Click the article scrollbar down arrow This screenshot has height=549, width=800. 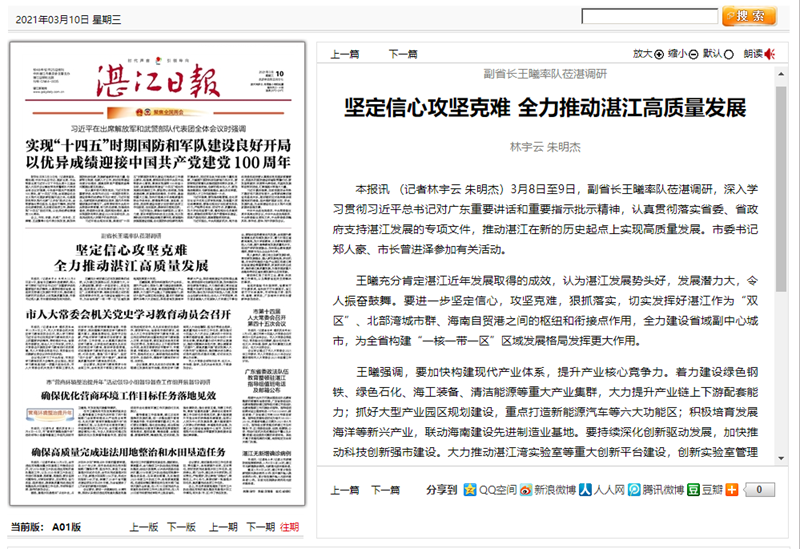tap(781, 458)
